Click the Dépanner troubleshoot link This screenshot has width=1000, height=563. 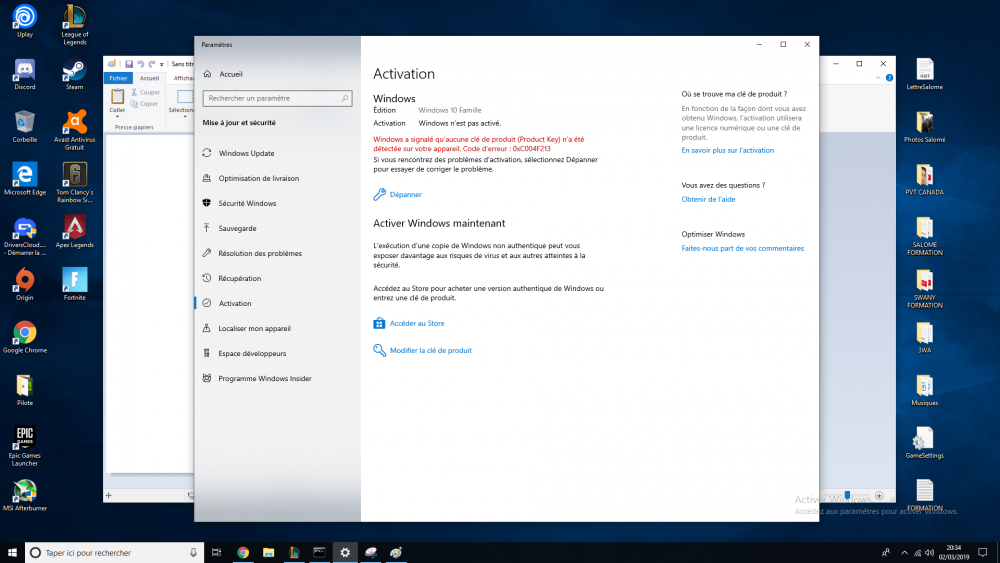tap(405, 195)
